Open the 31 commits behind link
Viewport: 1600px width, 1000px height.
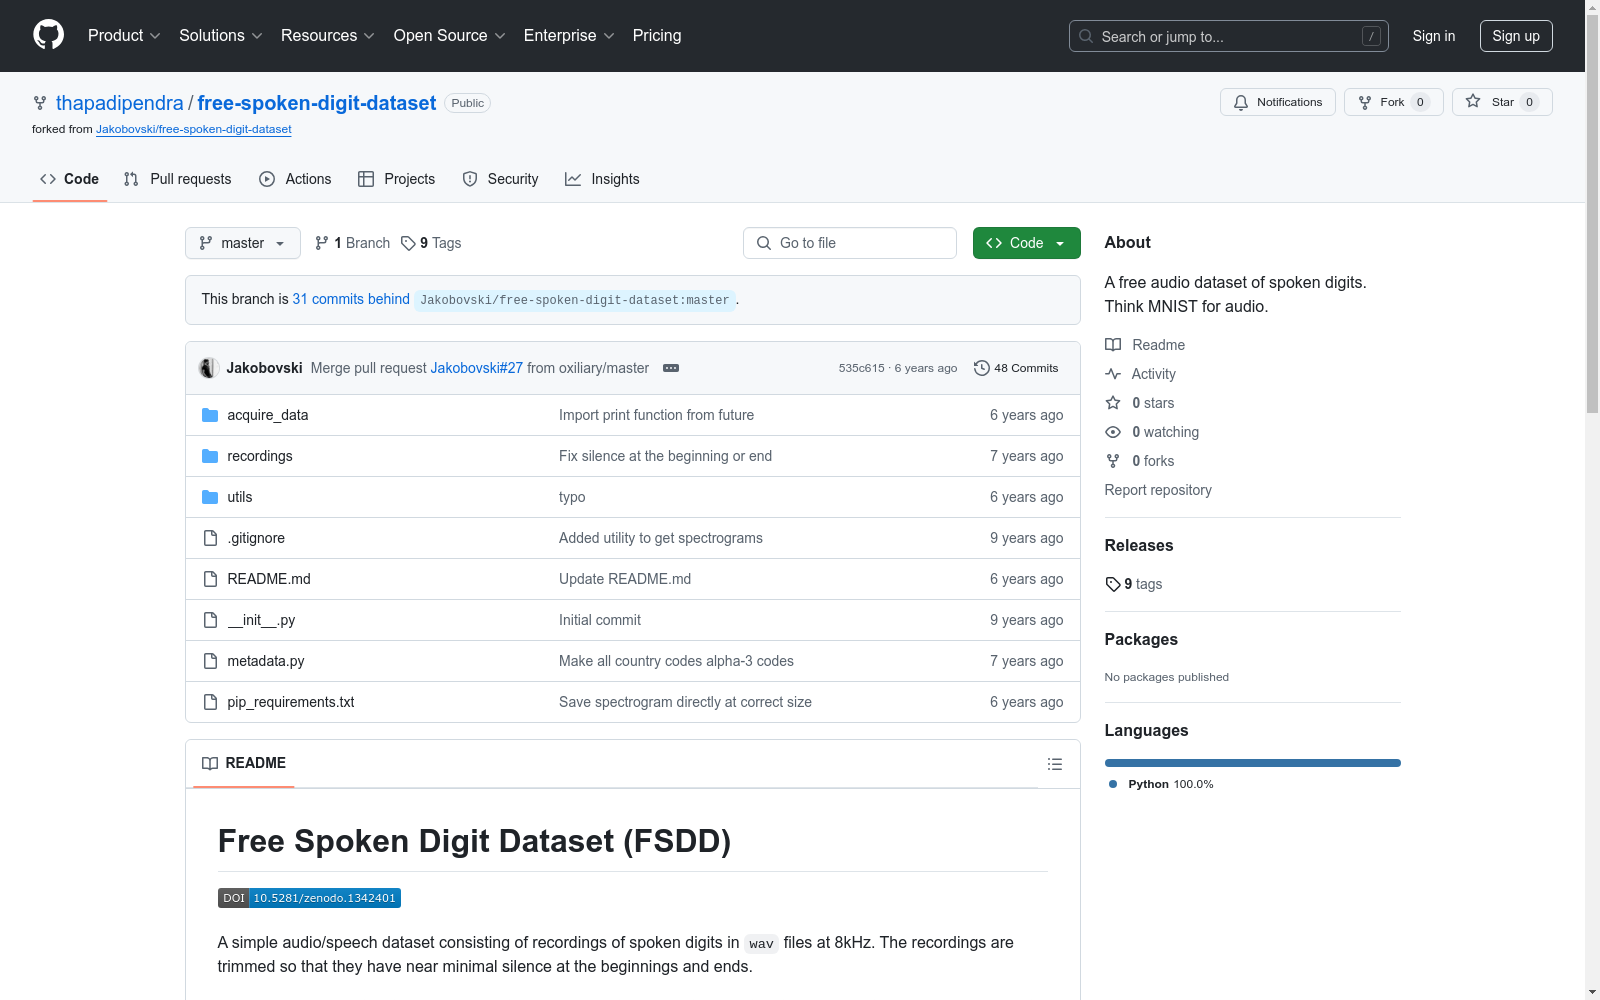[x=351, y=299]
